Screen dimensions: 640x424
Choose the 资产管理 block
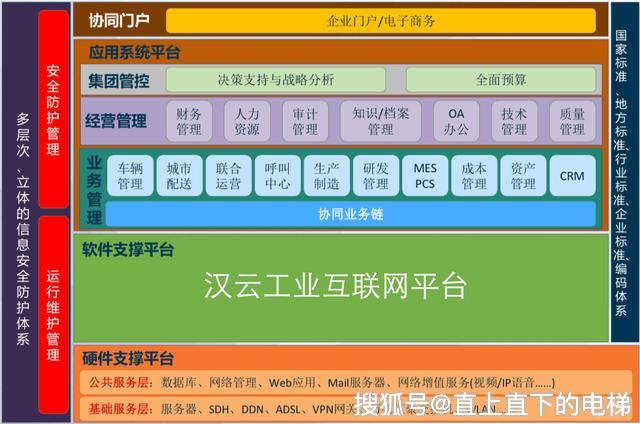tap(523, 175)
